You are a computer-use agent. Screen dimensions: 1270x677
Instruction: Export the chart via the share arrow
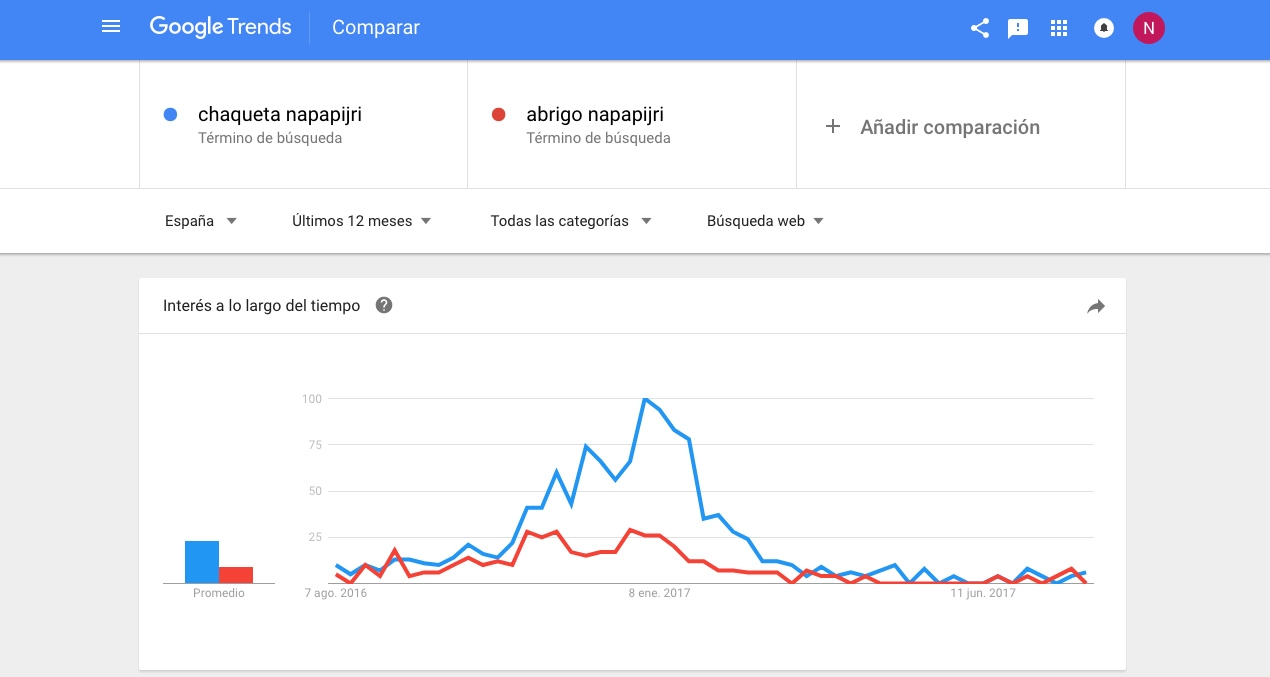point(1095,307)
